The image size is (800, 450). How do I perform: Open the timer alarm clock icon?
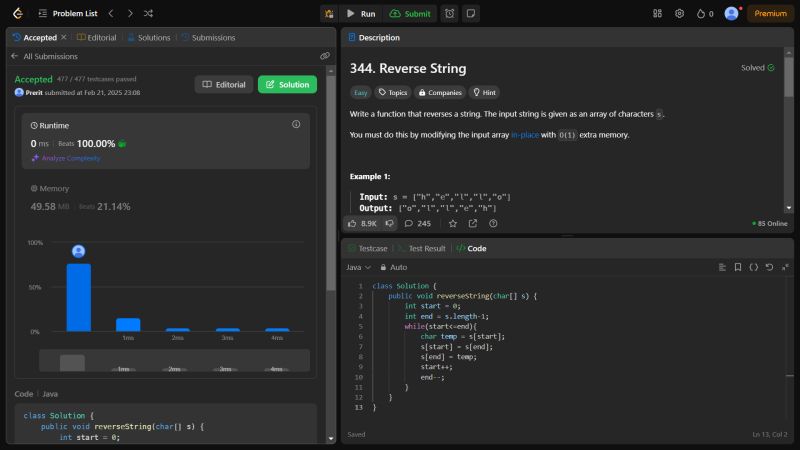click(x=450, y=14)
